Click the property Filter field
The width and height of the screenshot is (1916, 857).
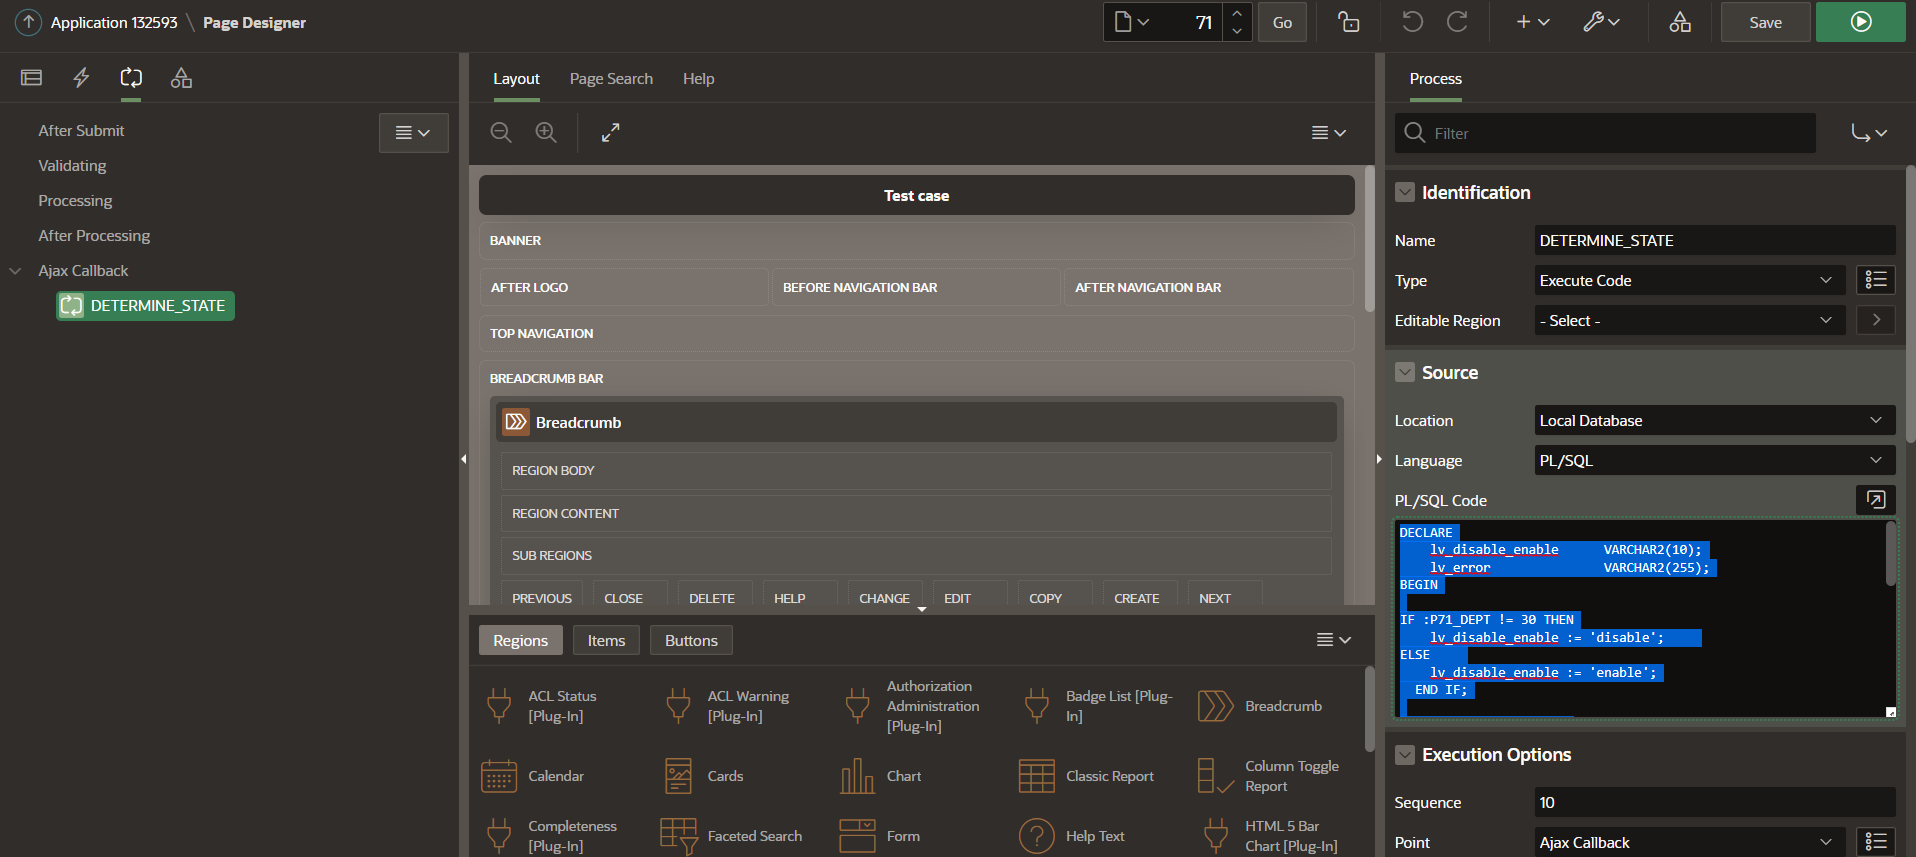(1606, 133)
